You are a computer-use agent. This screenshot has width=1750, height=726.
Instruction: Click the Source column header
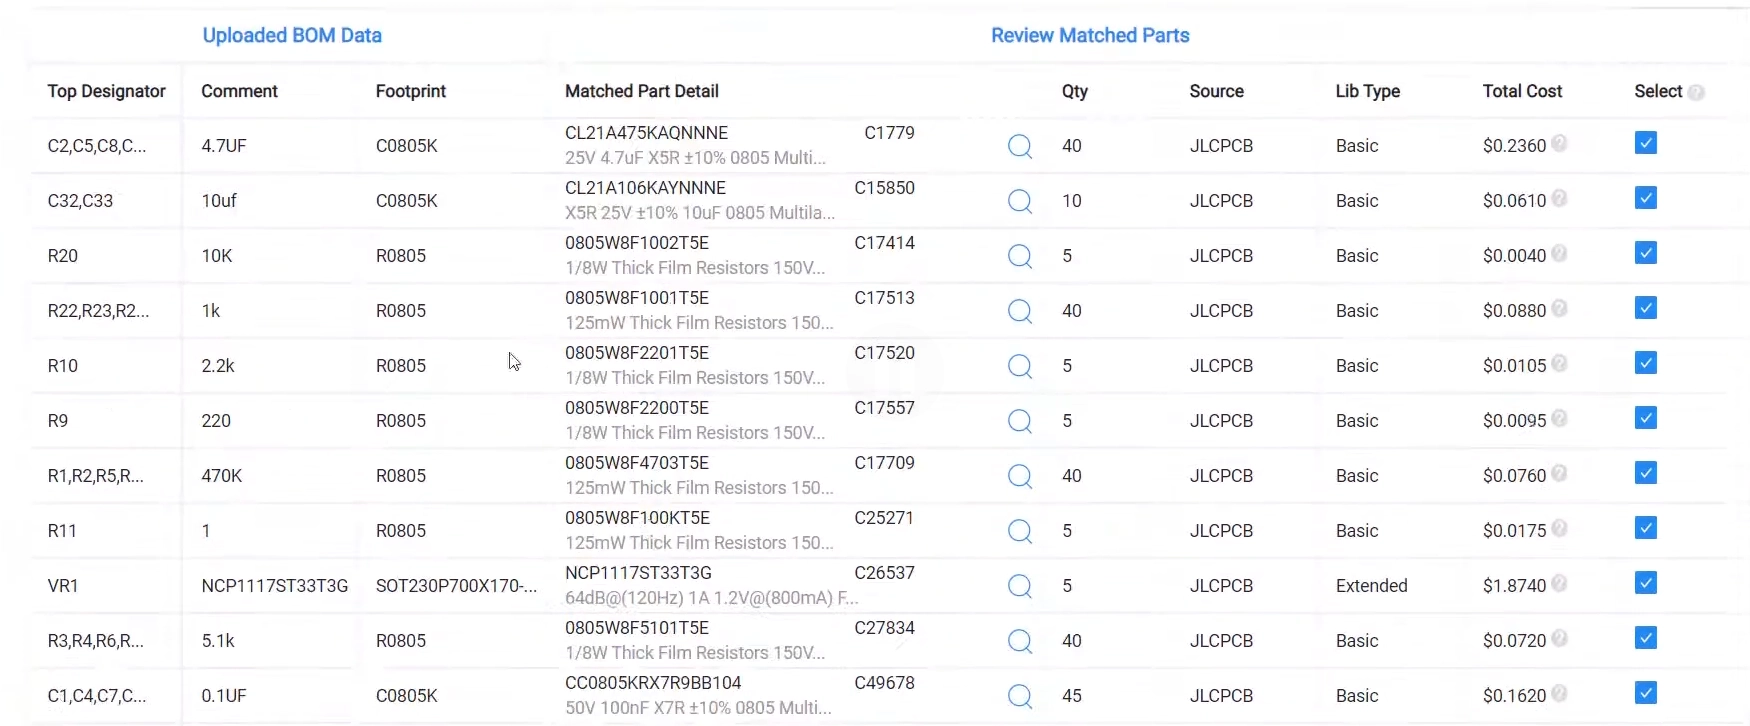click(1216, 91)
